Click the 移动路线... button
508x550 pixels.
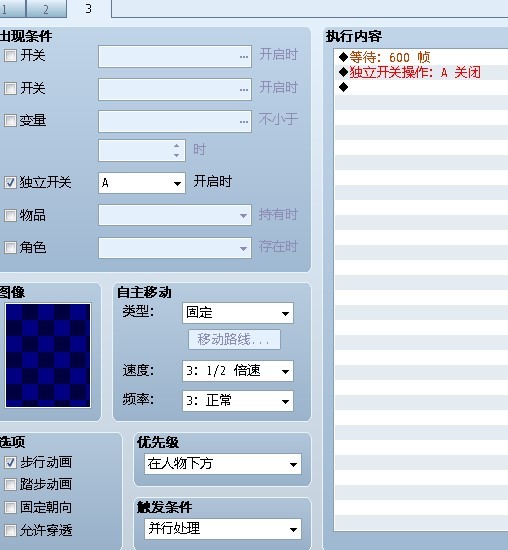(x=234, y=339)
